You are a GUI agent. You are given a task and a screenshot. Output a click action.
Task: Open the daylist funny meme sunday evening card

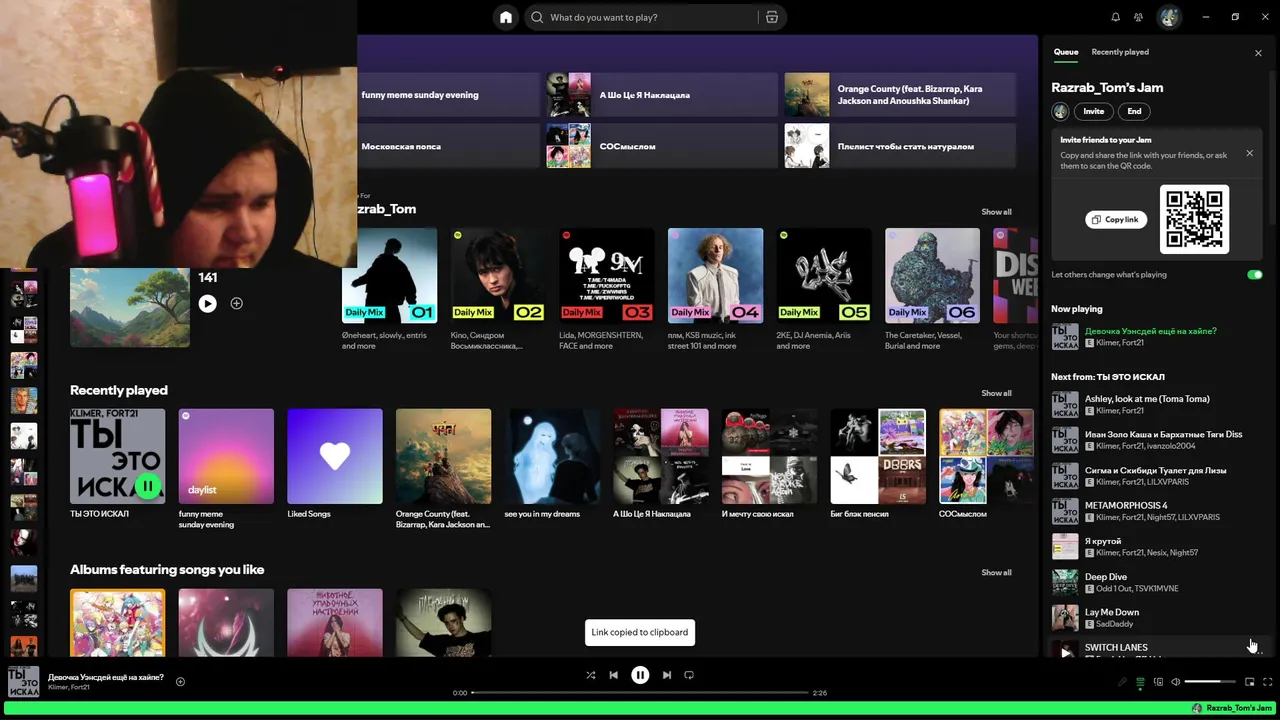pyautogui.click(x=226, y=468)
